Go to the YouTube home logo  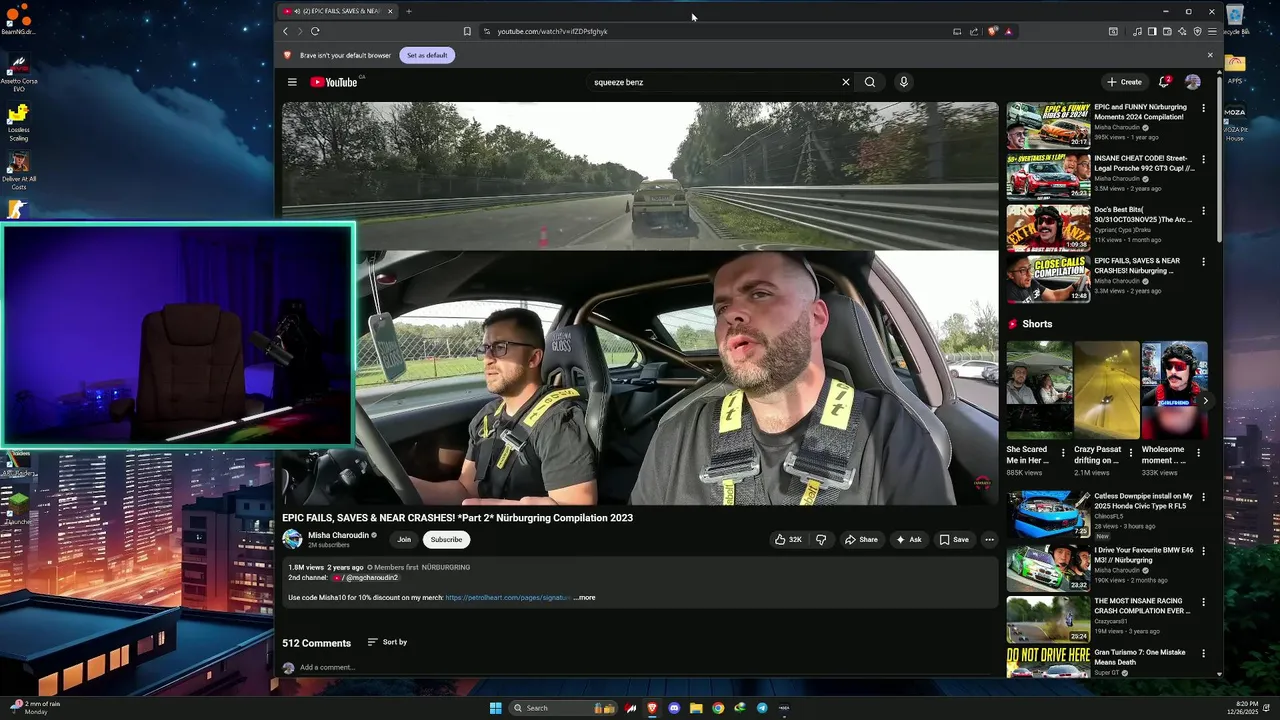click(334, 82)
